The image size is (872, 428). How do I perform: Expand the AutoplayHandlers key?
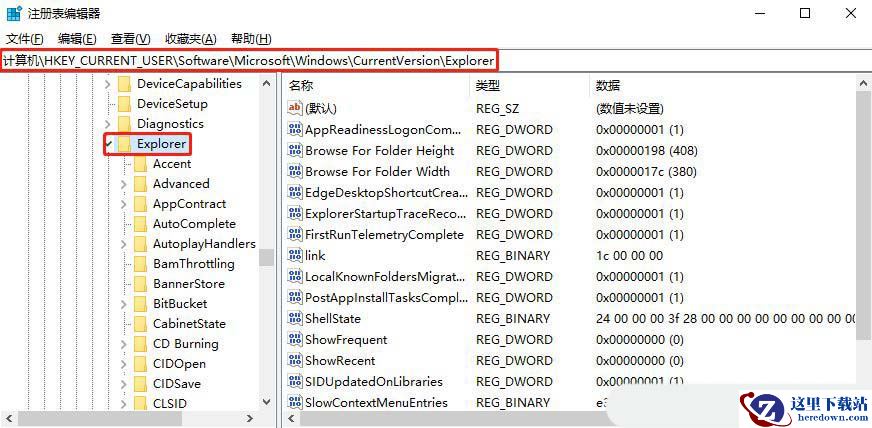[x=123, y=244]
